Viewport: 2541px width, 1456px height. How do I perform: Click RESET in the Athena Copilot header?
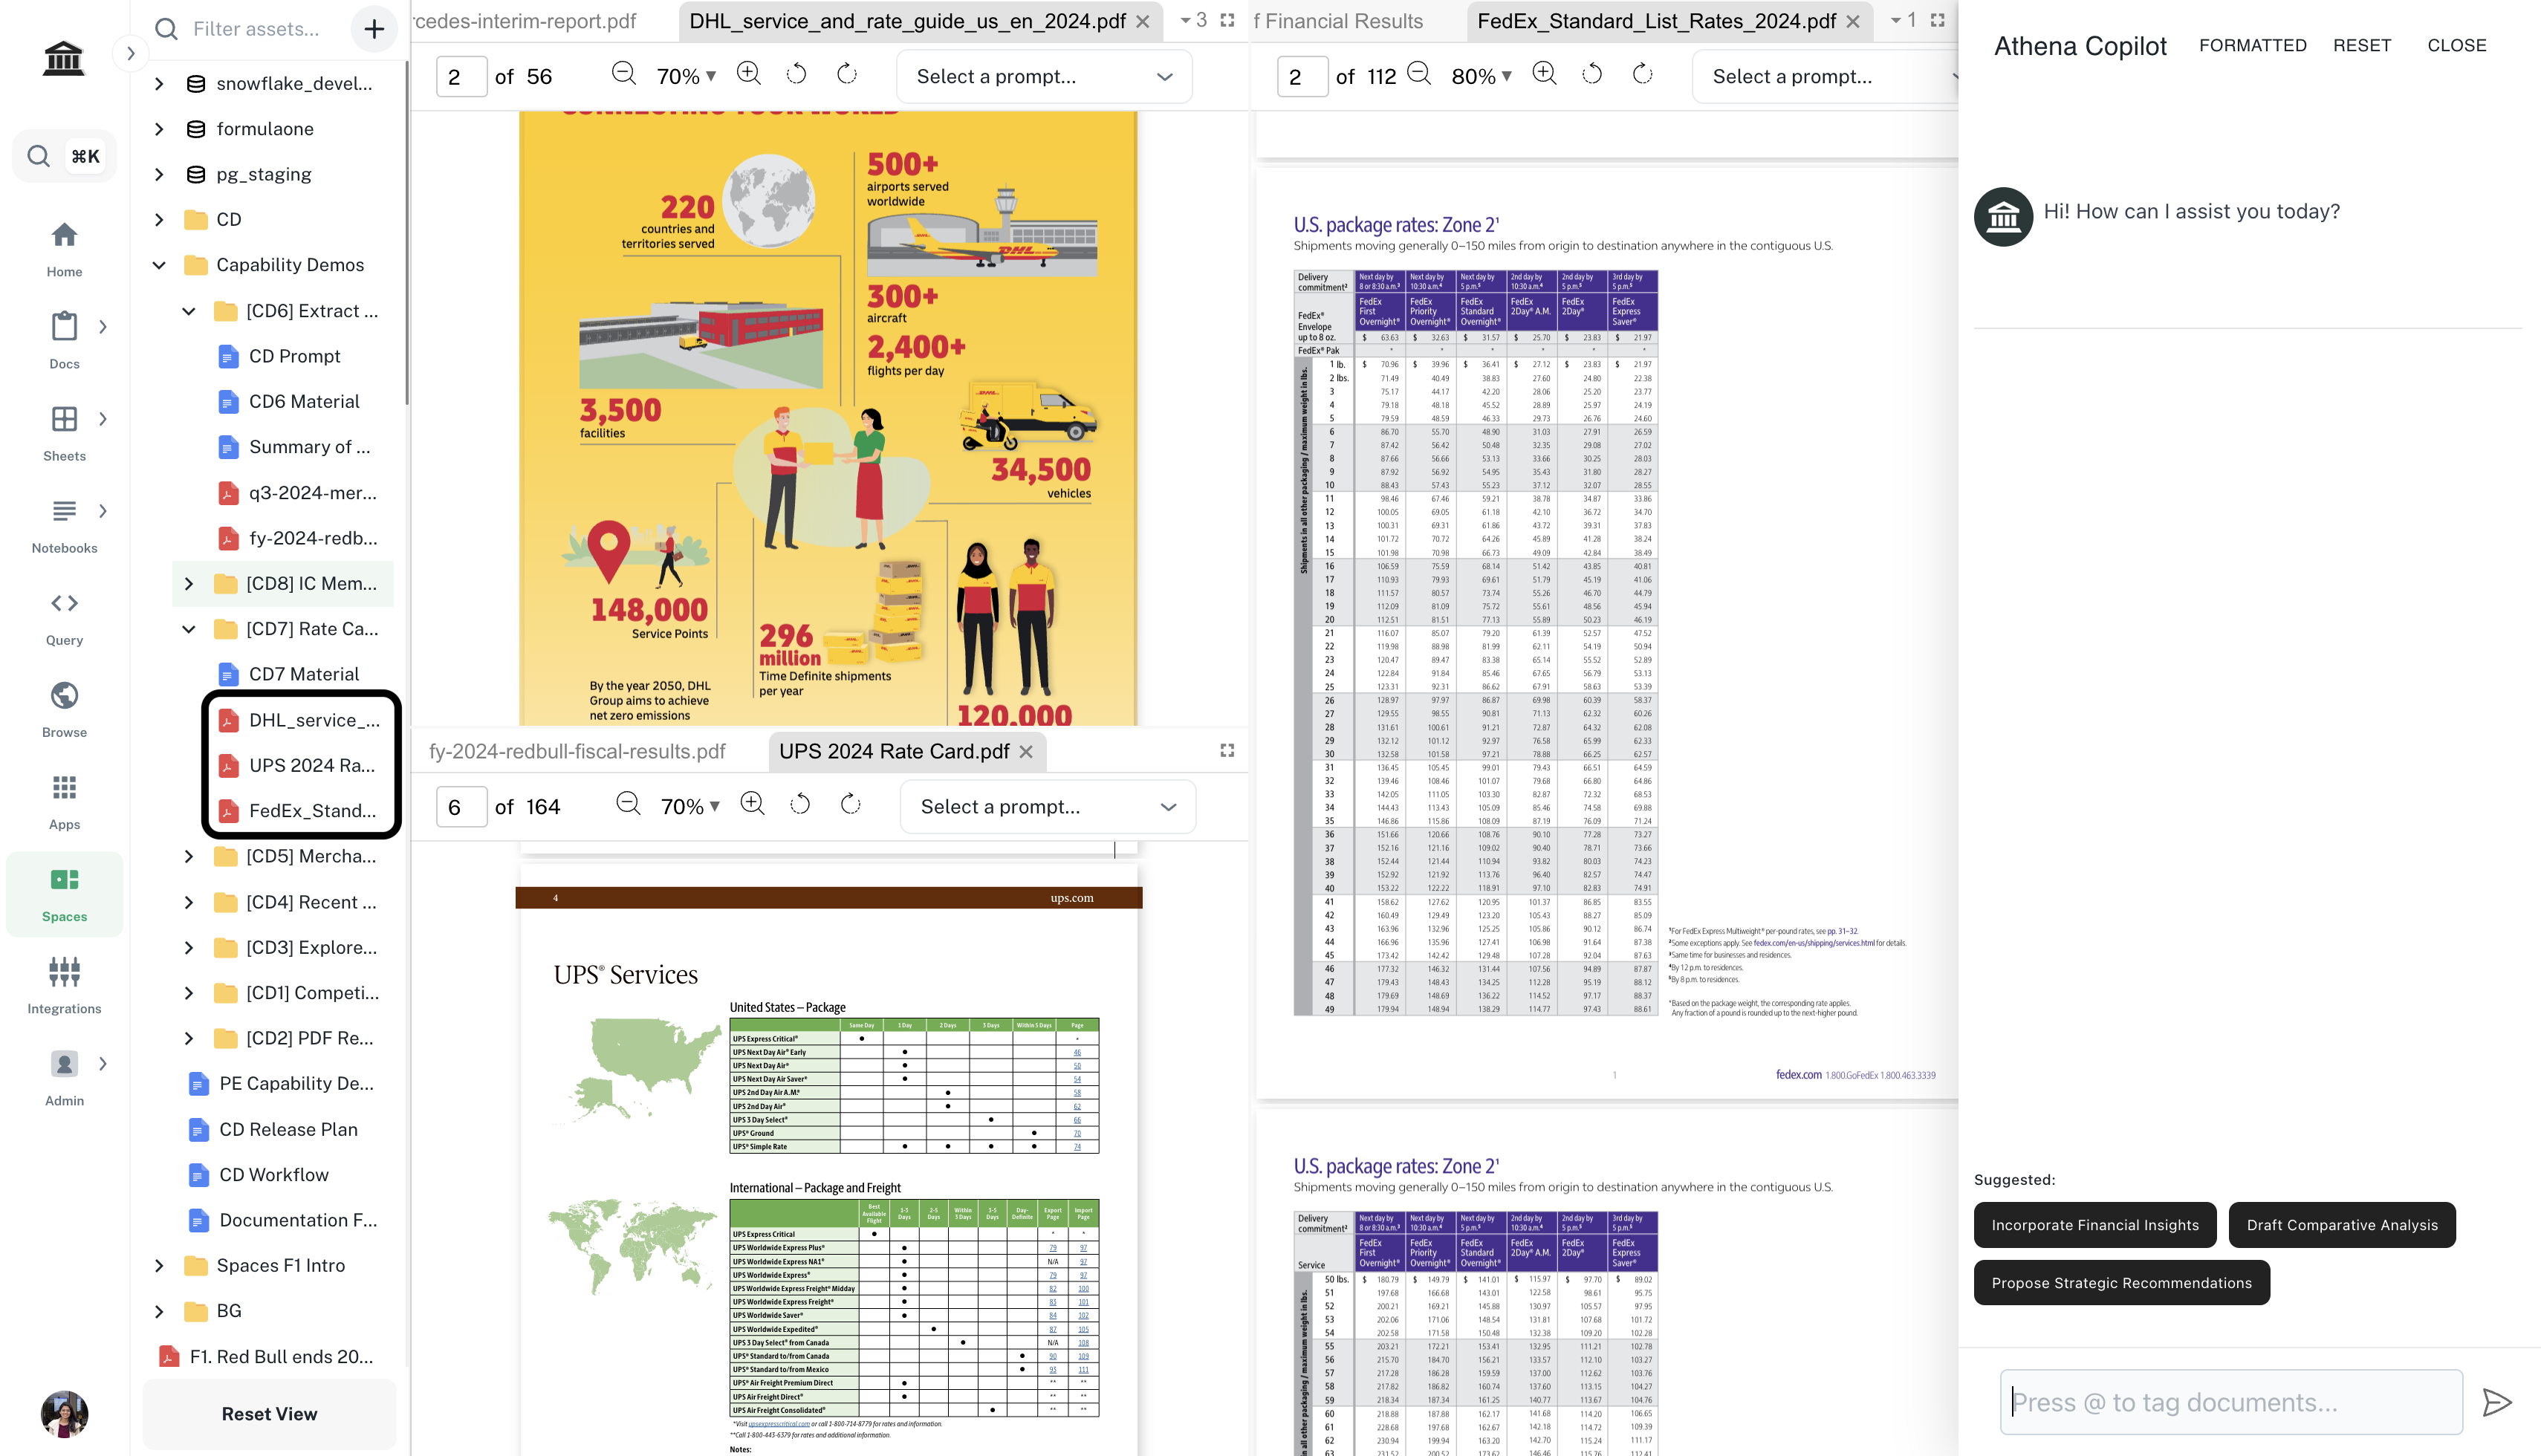(x=2362, y=45)
